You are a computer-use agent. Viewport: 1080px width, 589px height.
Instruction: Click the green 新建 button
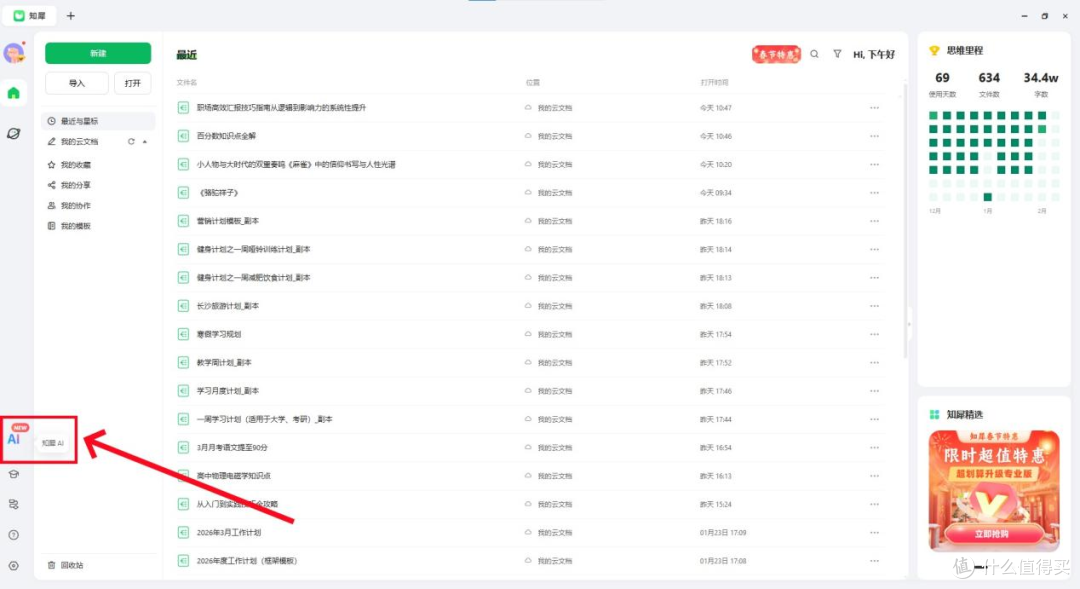point(98,53)
